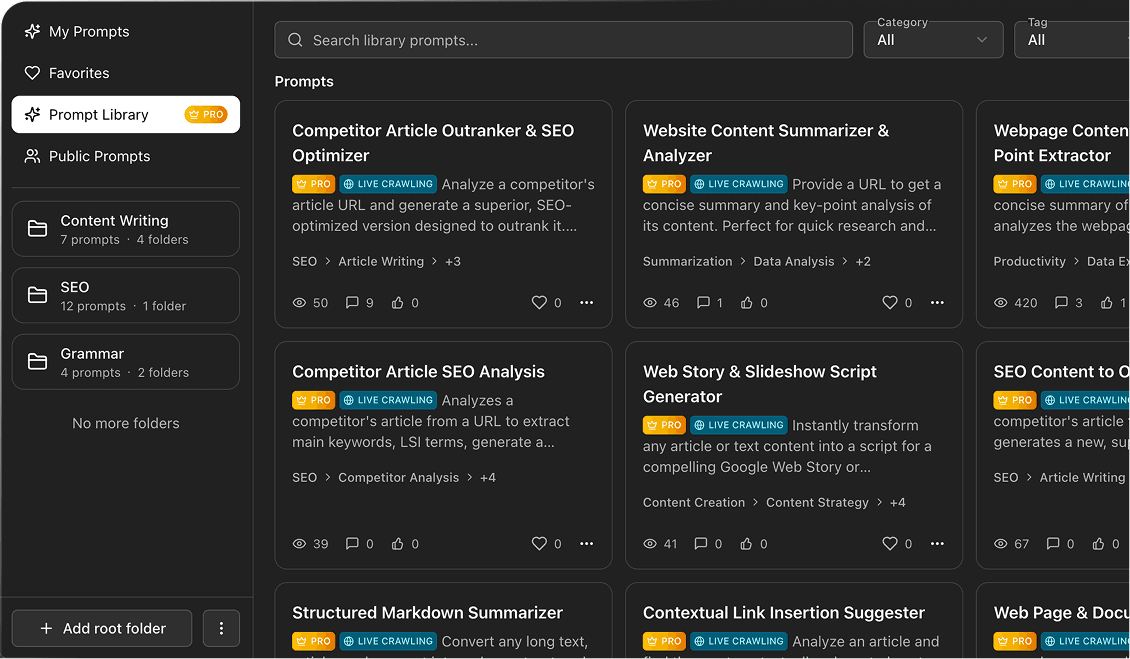
Task: Open more options on Competitor Article Outranker card
Action: click(x=587, y=303)
